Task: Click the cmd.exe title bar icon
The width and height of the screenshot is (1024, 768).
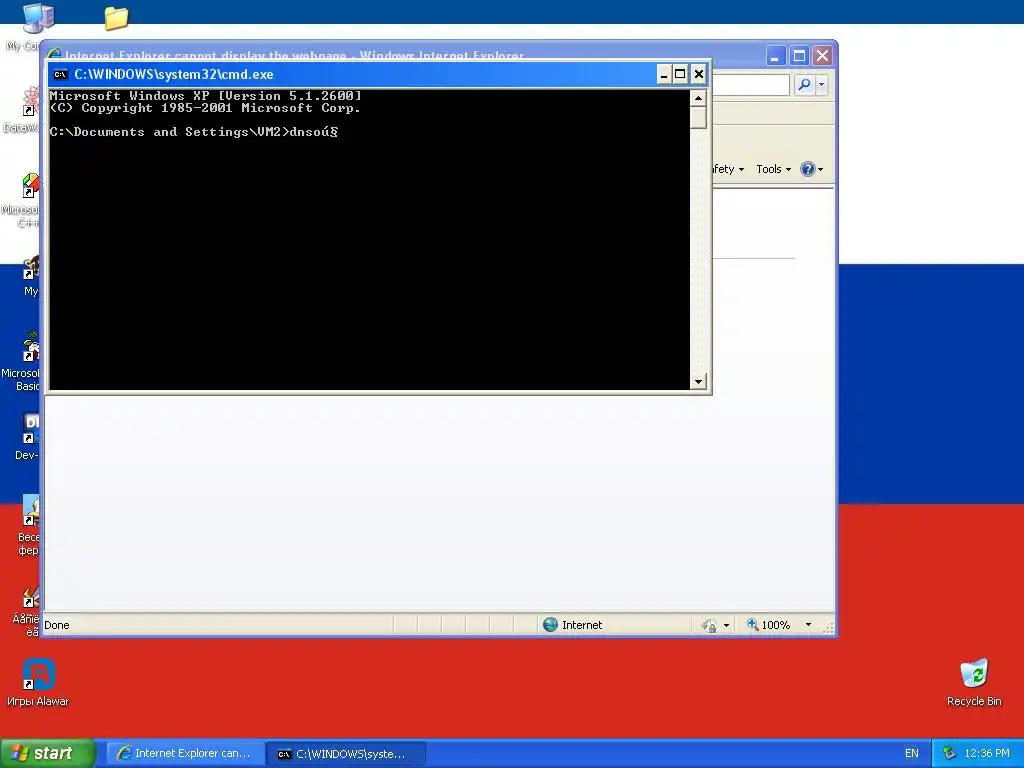Action: point(60,74)
